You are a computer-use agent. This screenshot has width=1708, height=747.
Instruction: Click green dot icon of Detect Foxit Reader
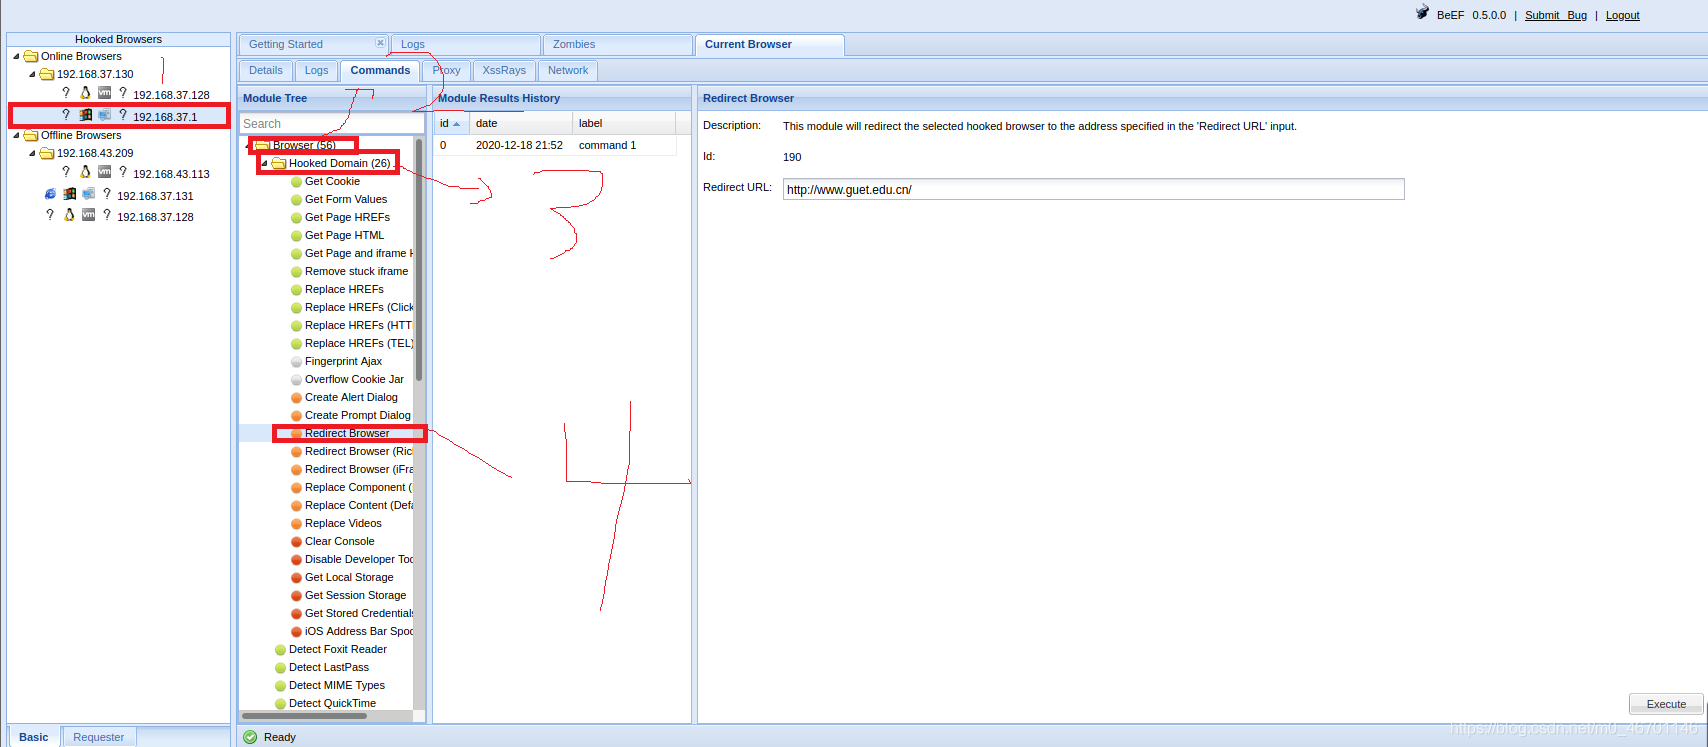280,650
